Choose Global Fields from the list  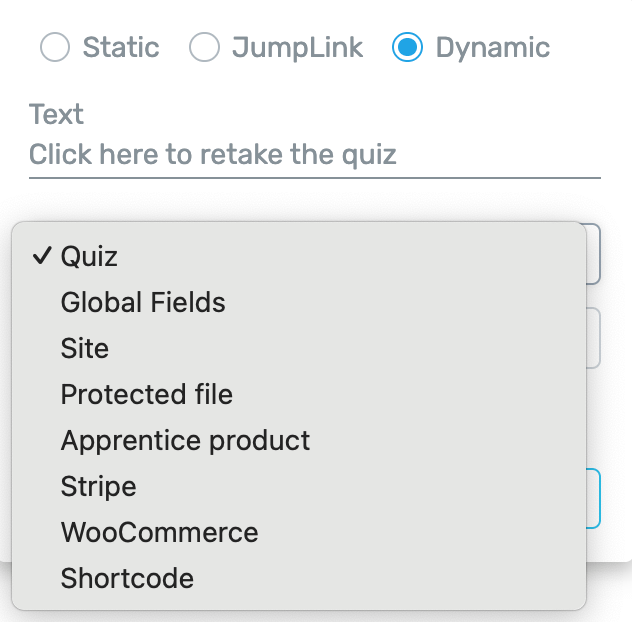click(x=143, y=303)
